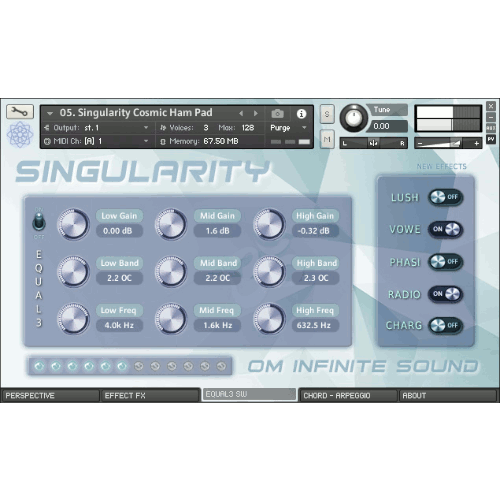This screenshot has height=500, width=500.
Task: Click the sixth lit step indicator
Action: [x=122, y=366]
